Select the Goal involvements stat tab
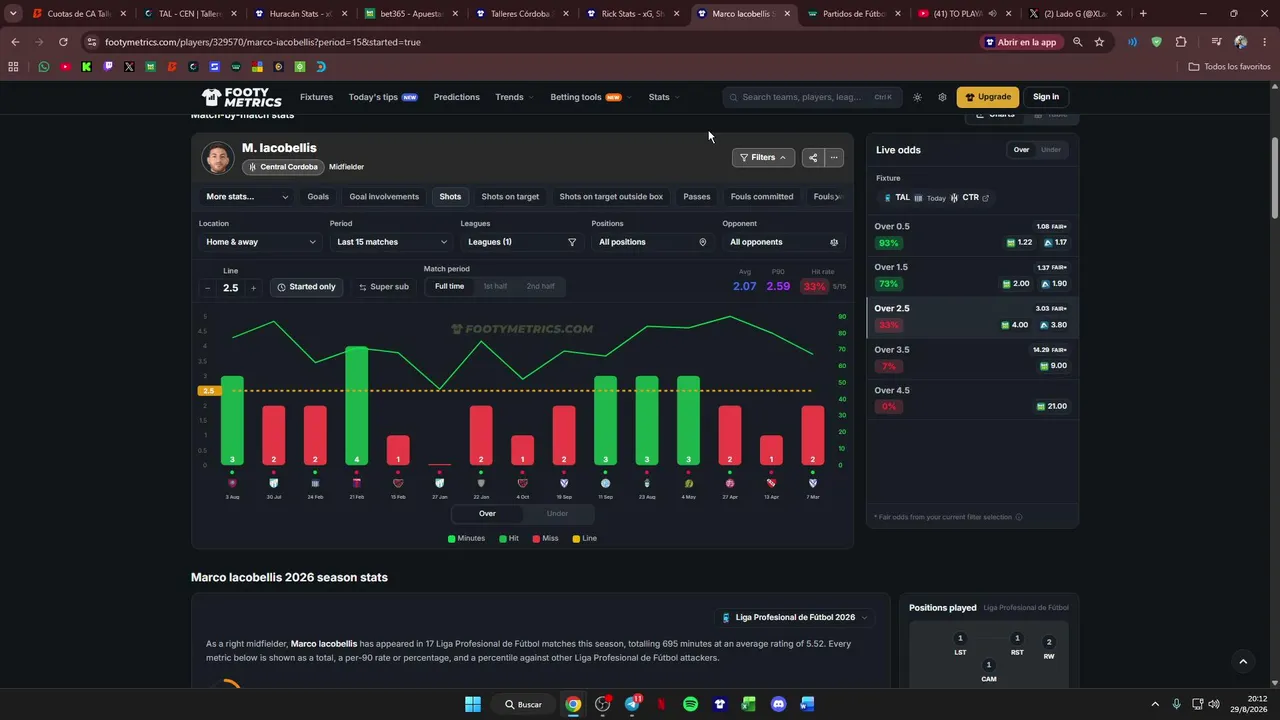 pos(384,197)
